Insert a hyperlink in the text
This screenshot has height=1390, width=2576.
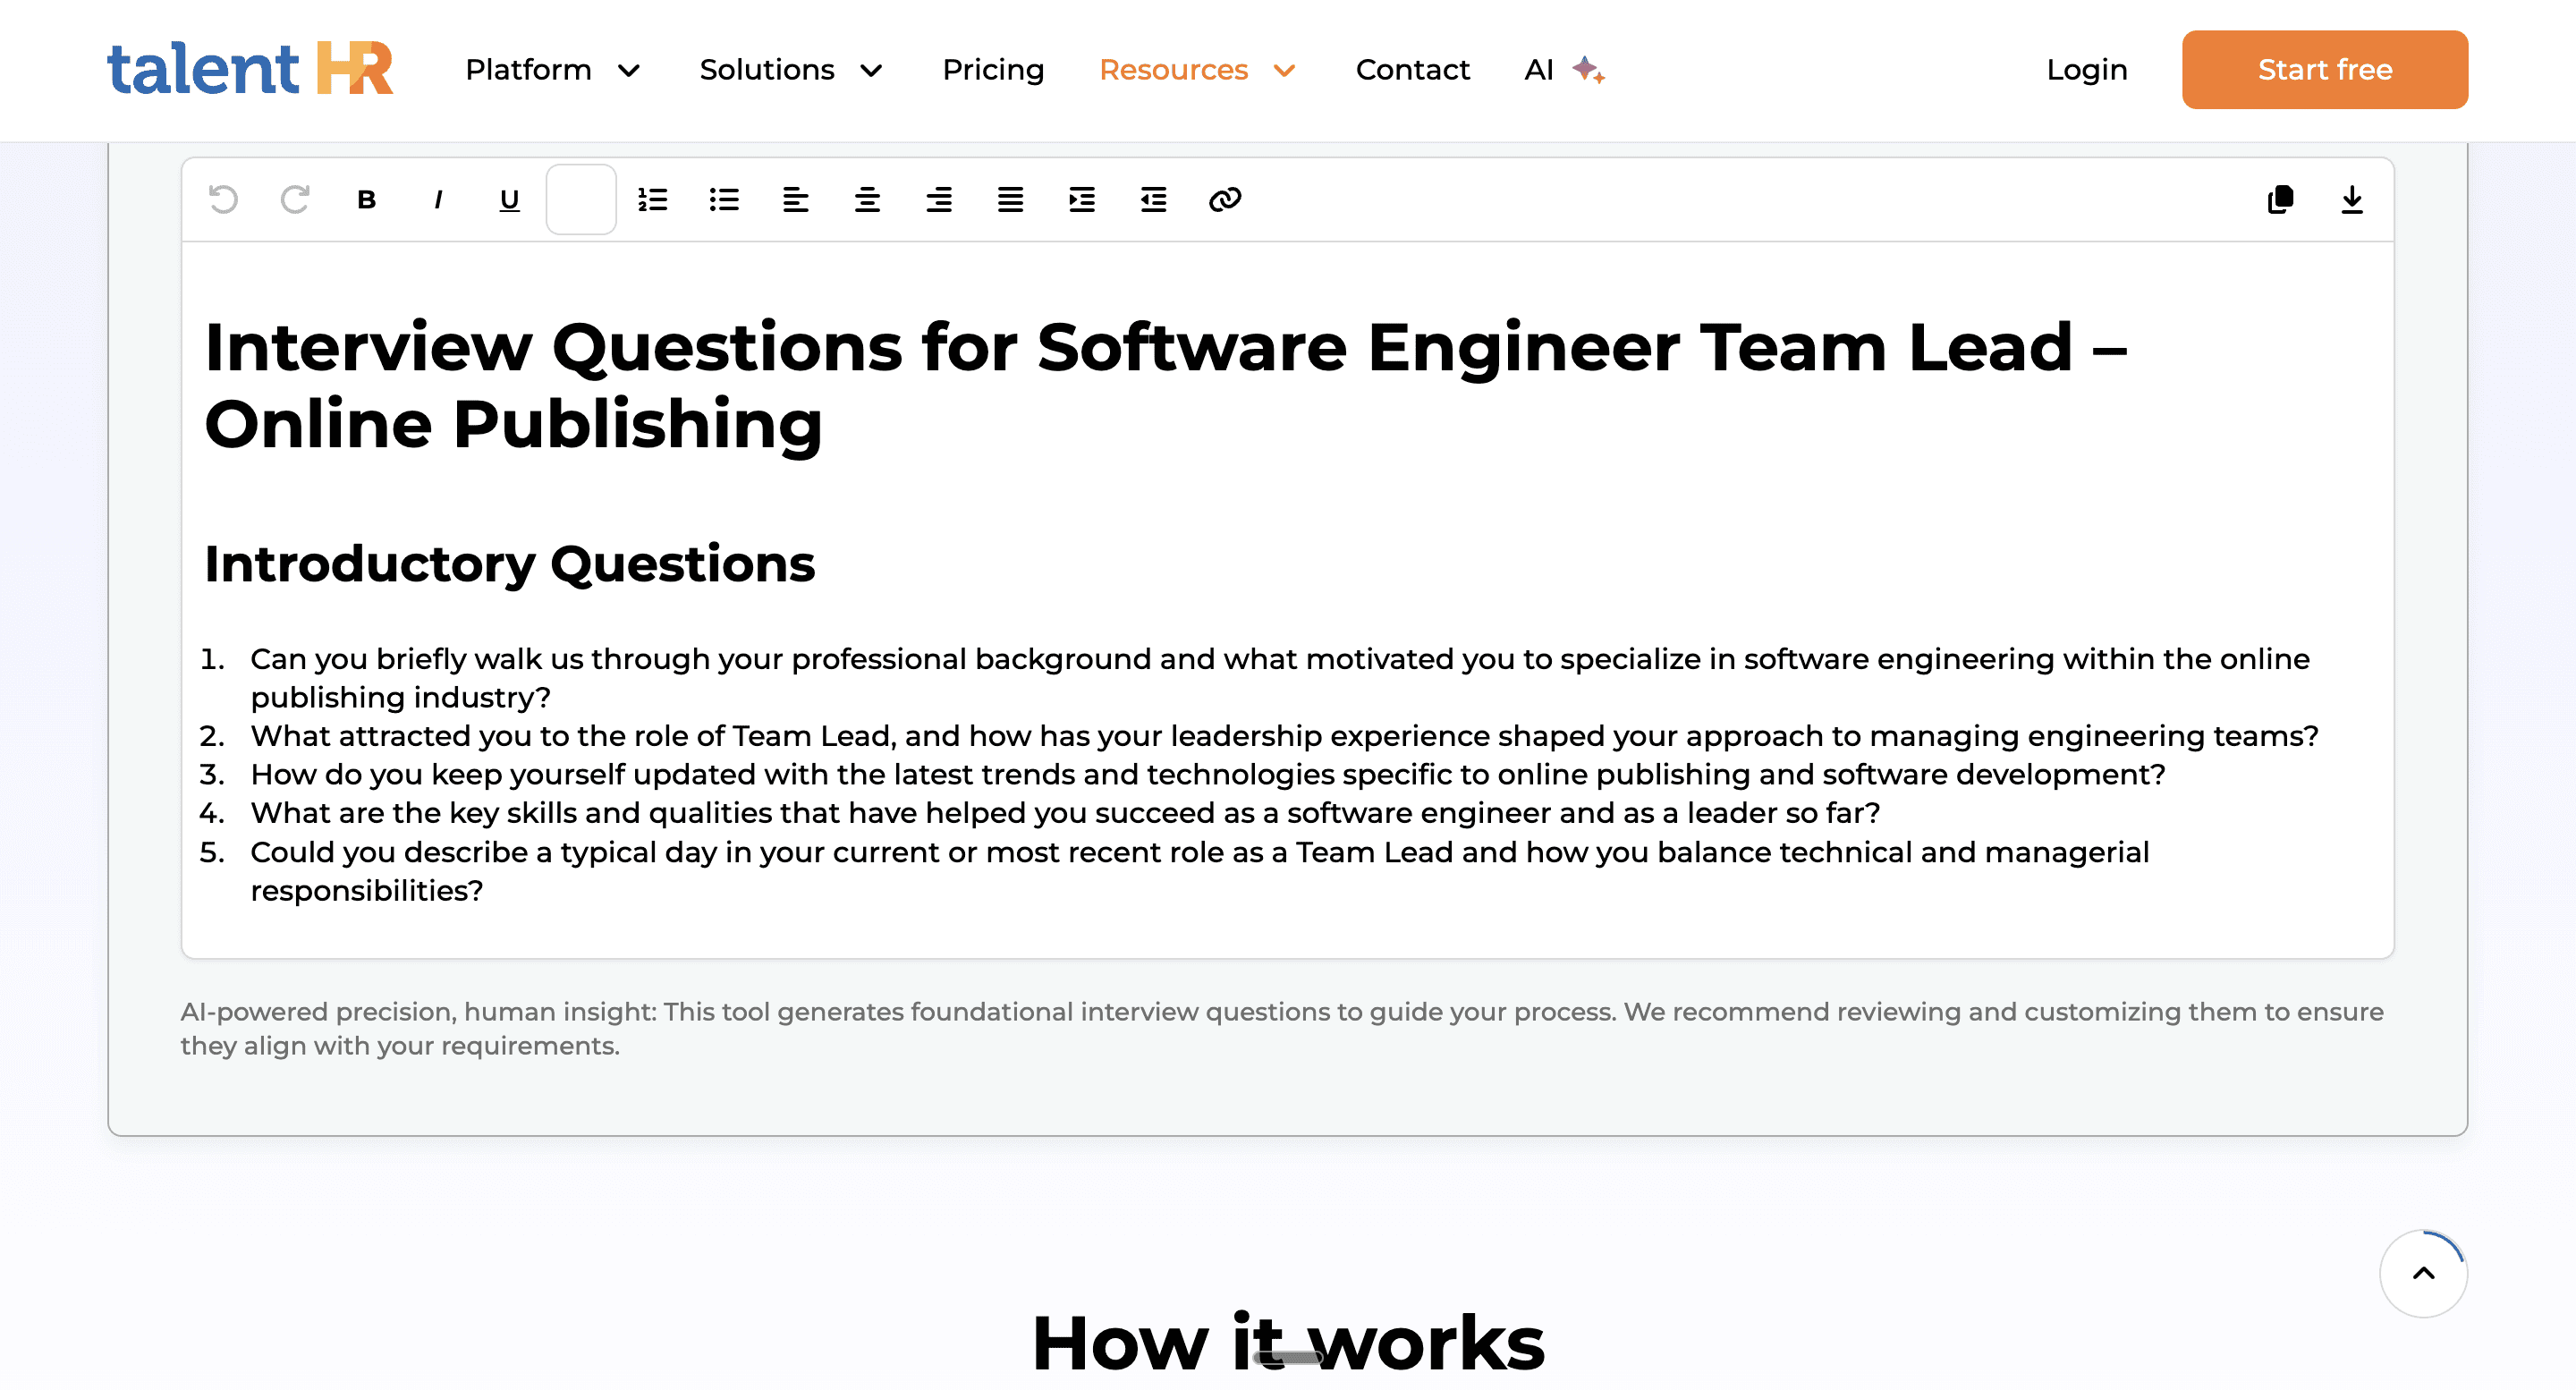tap(1227, 199)
